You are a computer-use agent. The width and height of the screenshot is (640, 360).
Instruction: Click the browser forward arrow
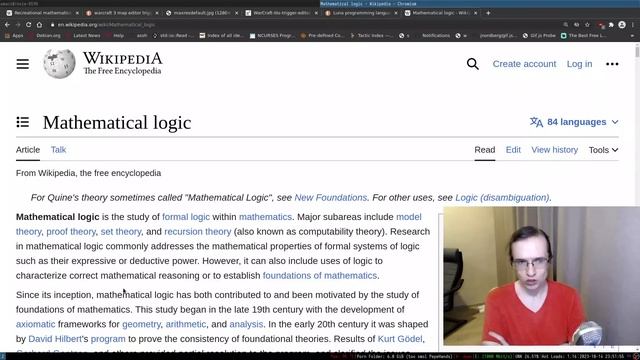pyautogui.click(x=18, y=25)
